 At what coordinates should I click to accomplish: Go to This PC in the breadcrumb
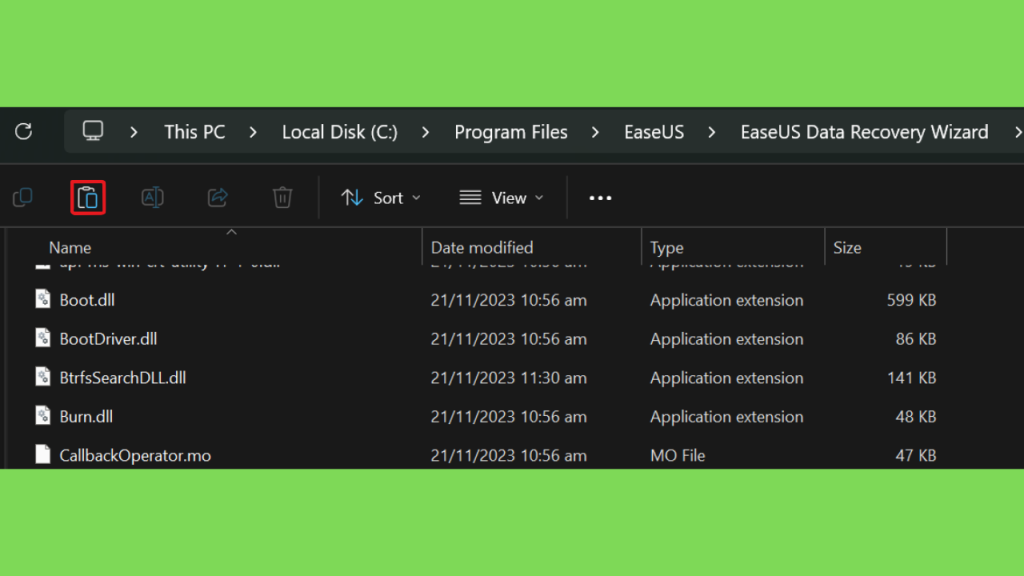(195, 133)
